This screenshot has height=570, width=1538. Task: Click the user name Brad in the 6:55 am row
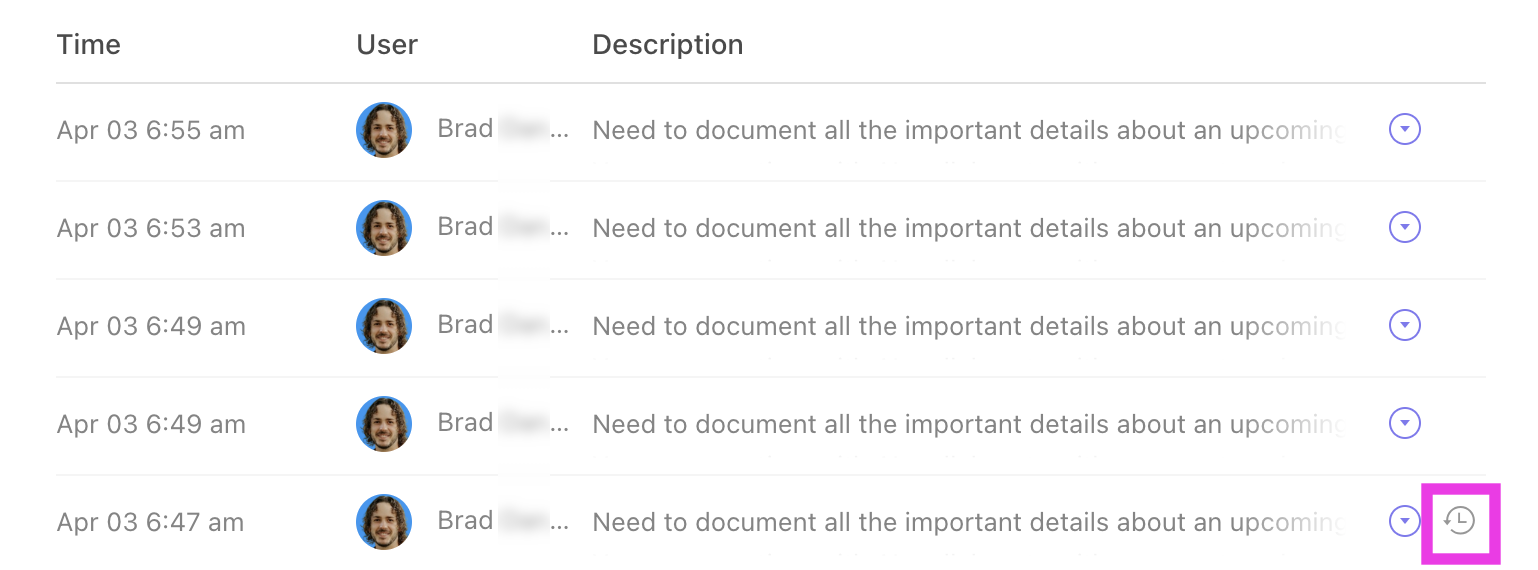pyautogui.click(x=465, y=129)
